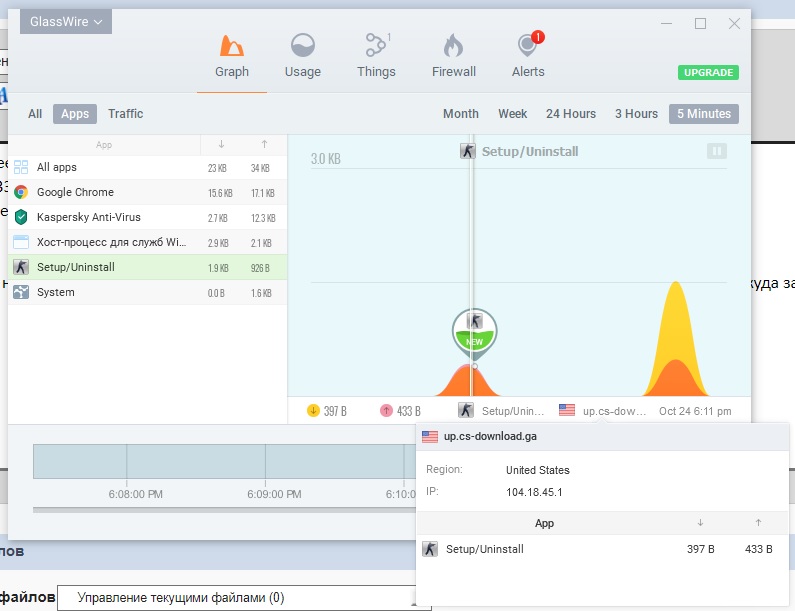Open the Things tab

click(x=376, y=57)
